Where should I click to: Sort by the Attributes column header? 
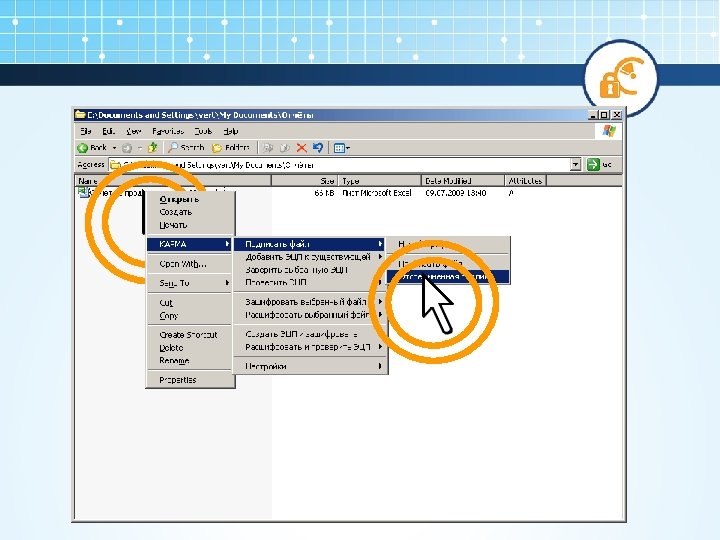tap(525, 181)
